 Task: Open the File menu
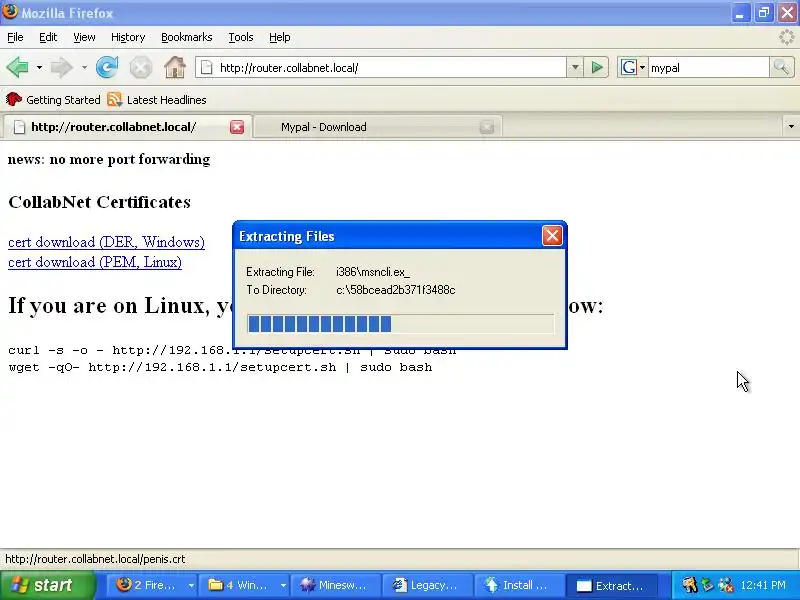15,37
